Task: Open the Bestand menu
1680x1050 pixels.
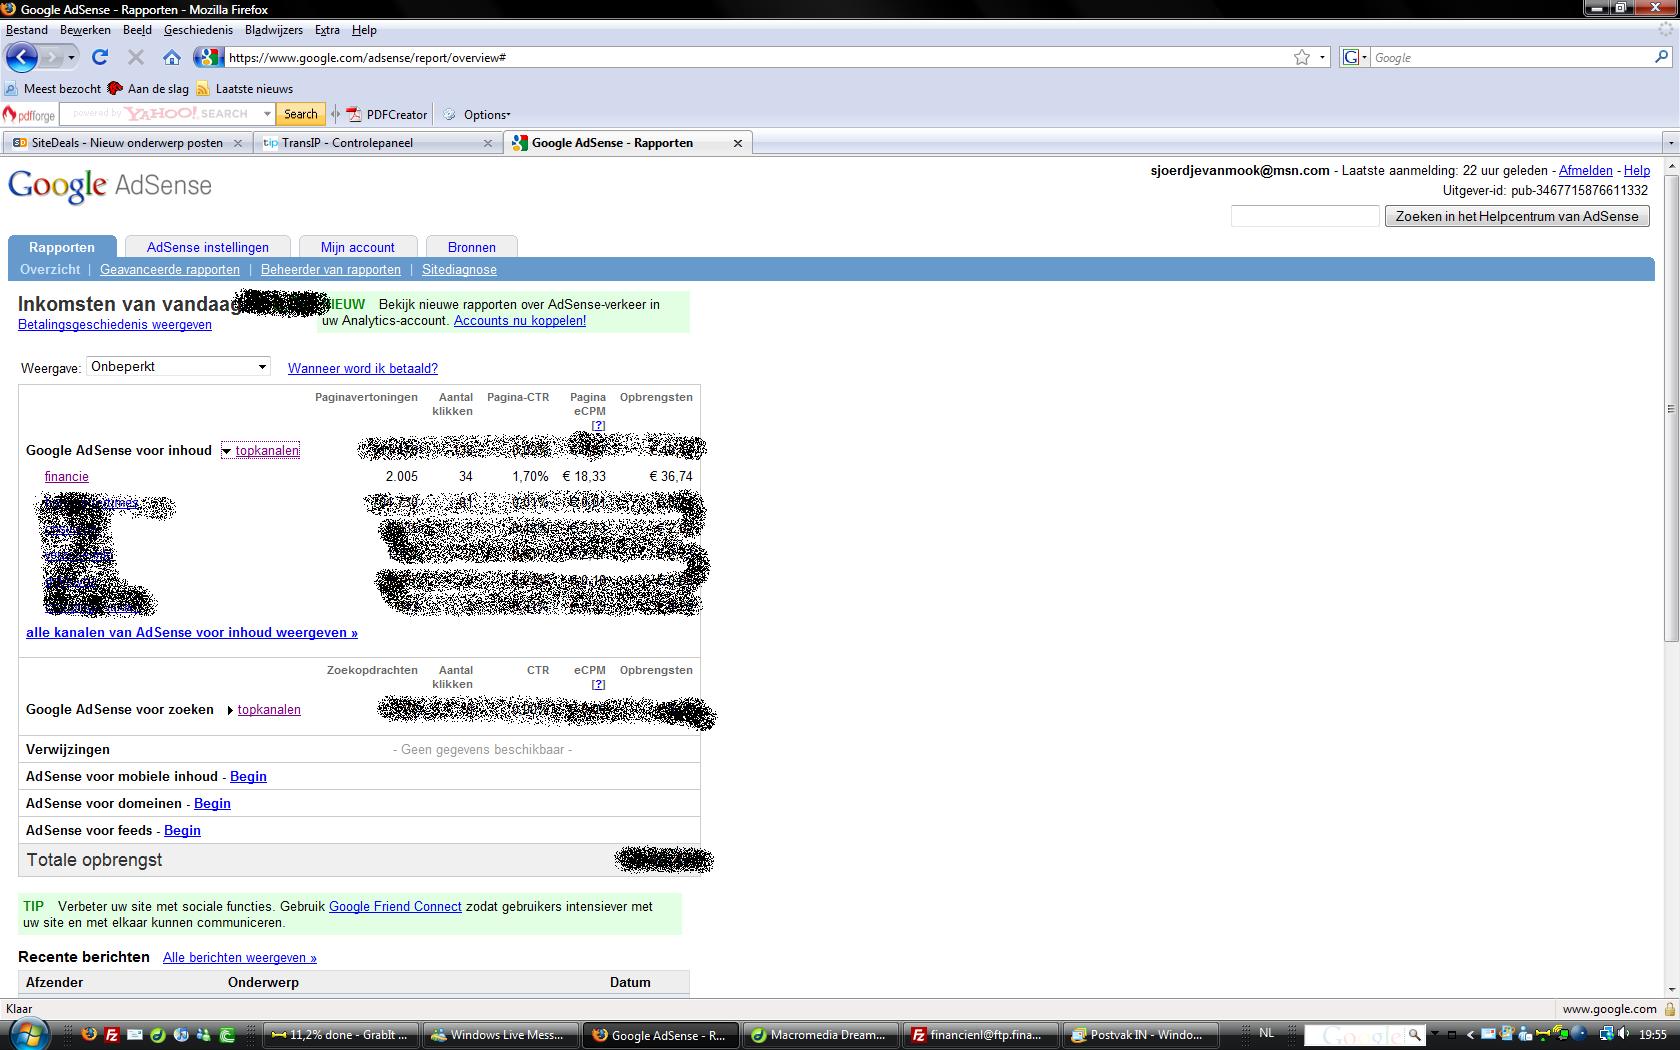Action: coord(27,30)
